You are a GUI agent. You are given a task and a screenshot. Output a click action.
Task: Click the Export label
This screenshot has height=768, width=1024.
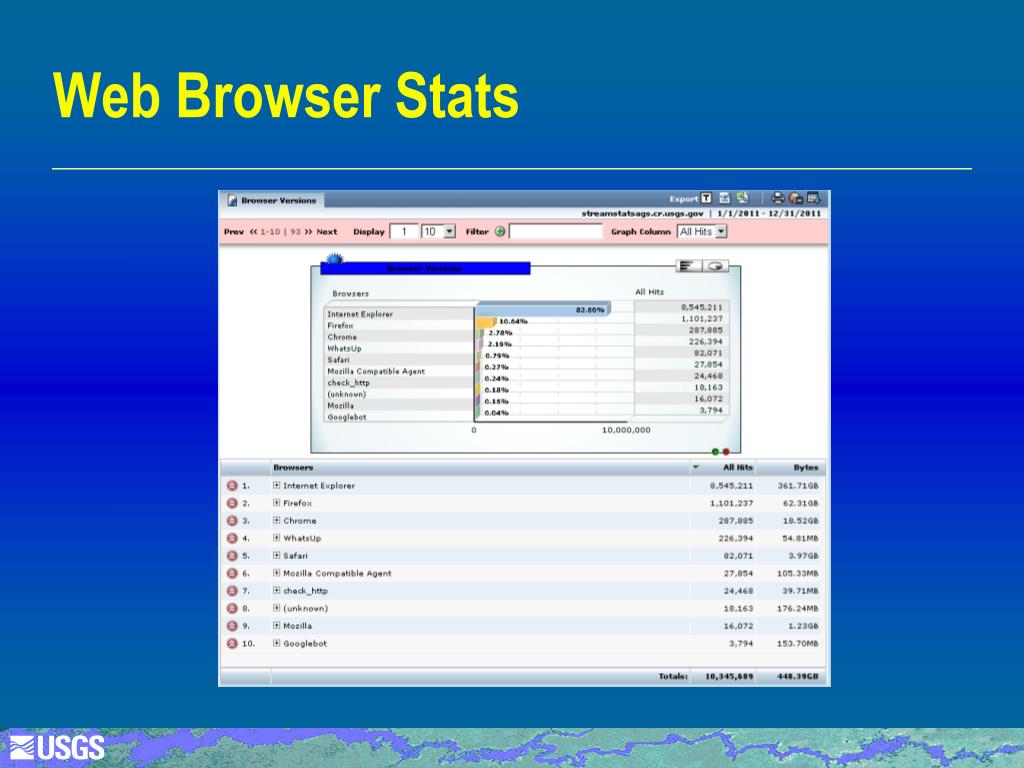684,199
